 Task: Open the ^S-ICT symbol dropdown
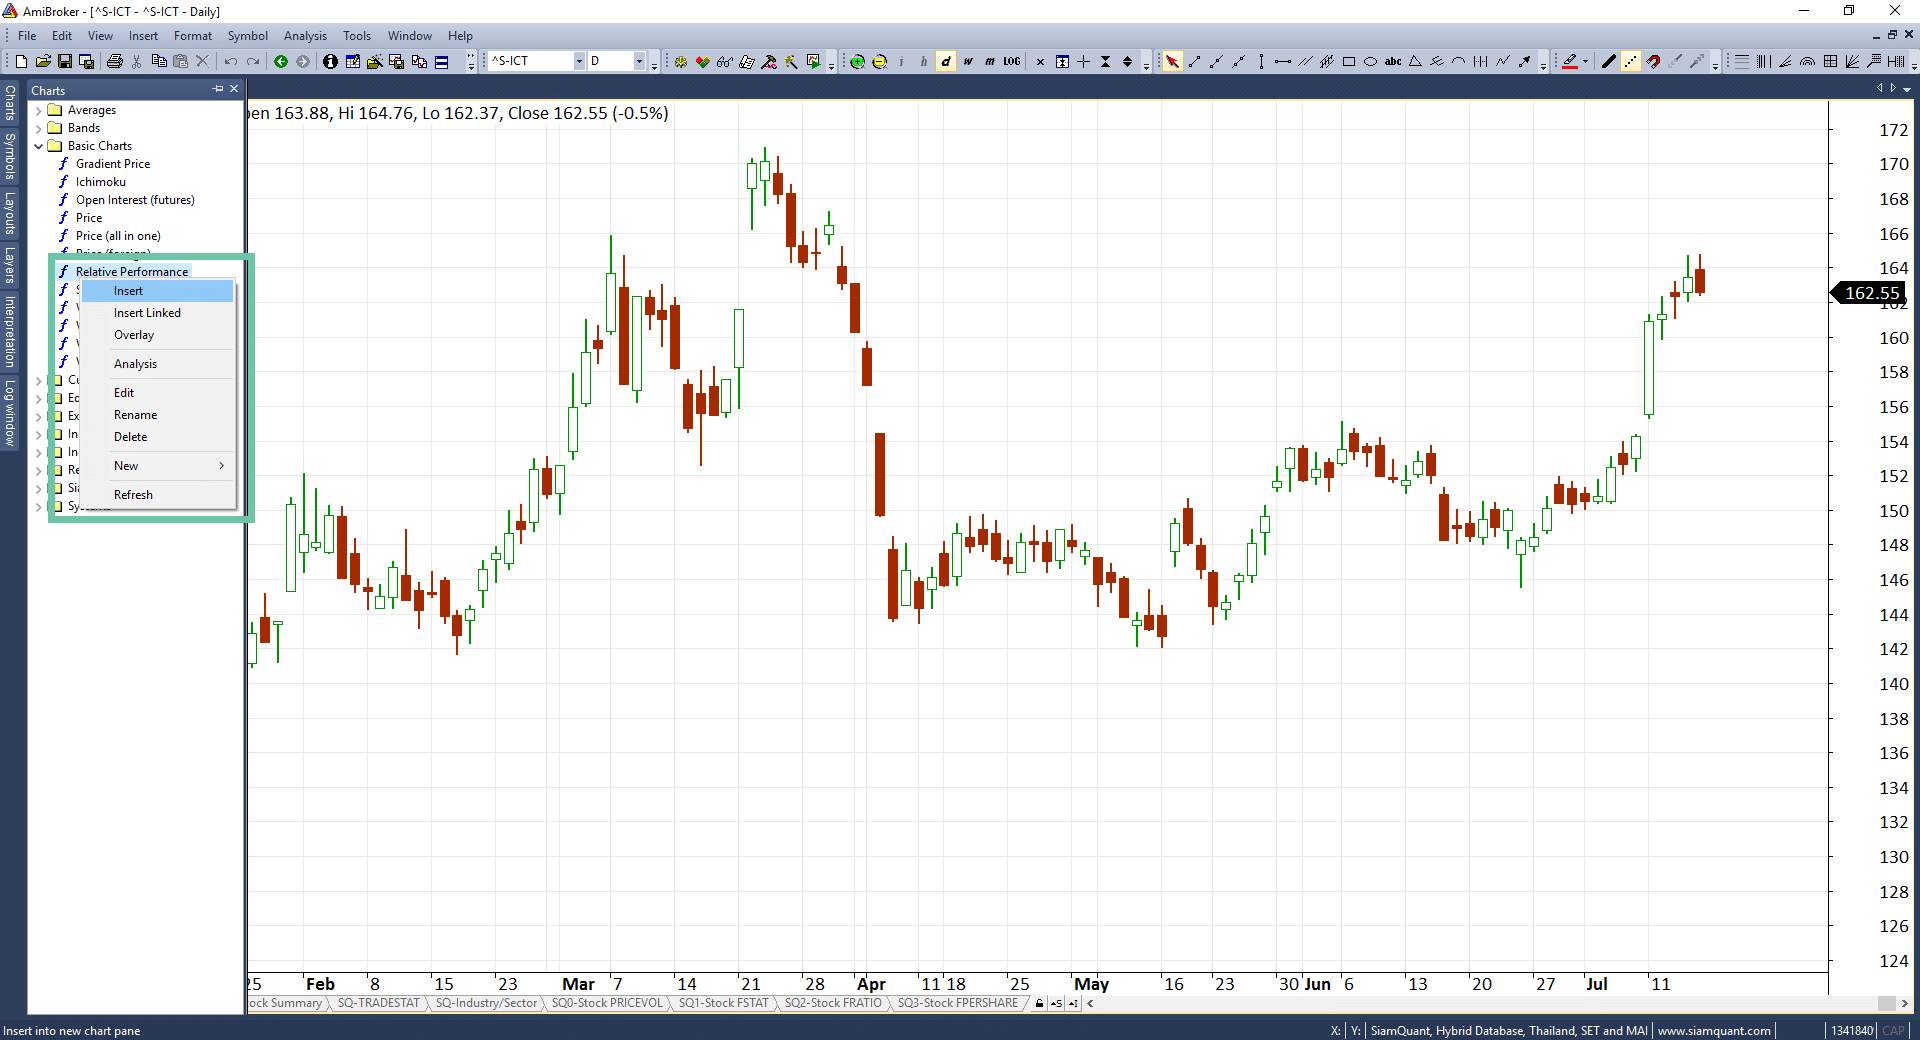(x=578, y=62)
